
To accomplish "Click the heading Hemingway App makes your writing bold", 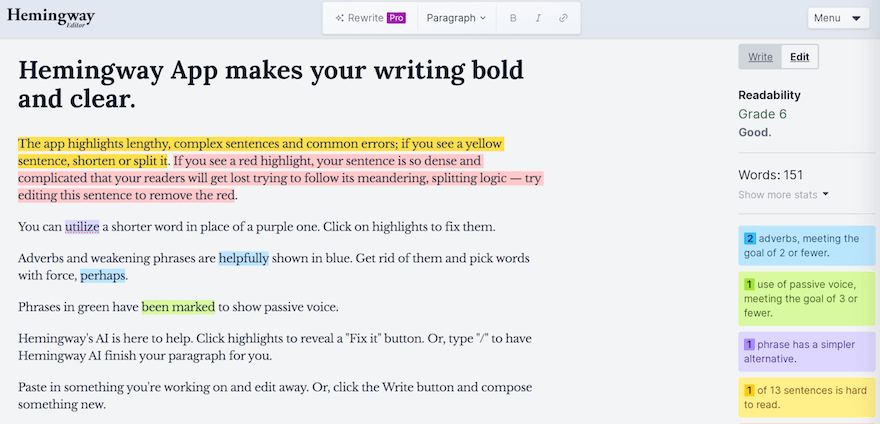I will point(271,84).
